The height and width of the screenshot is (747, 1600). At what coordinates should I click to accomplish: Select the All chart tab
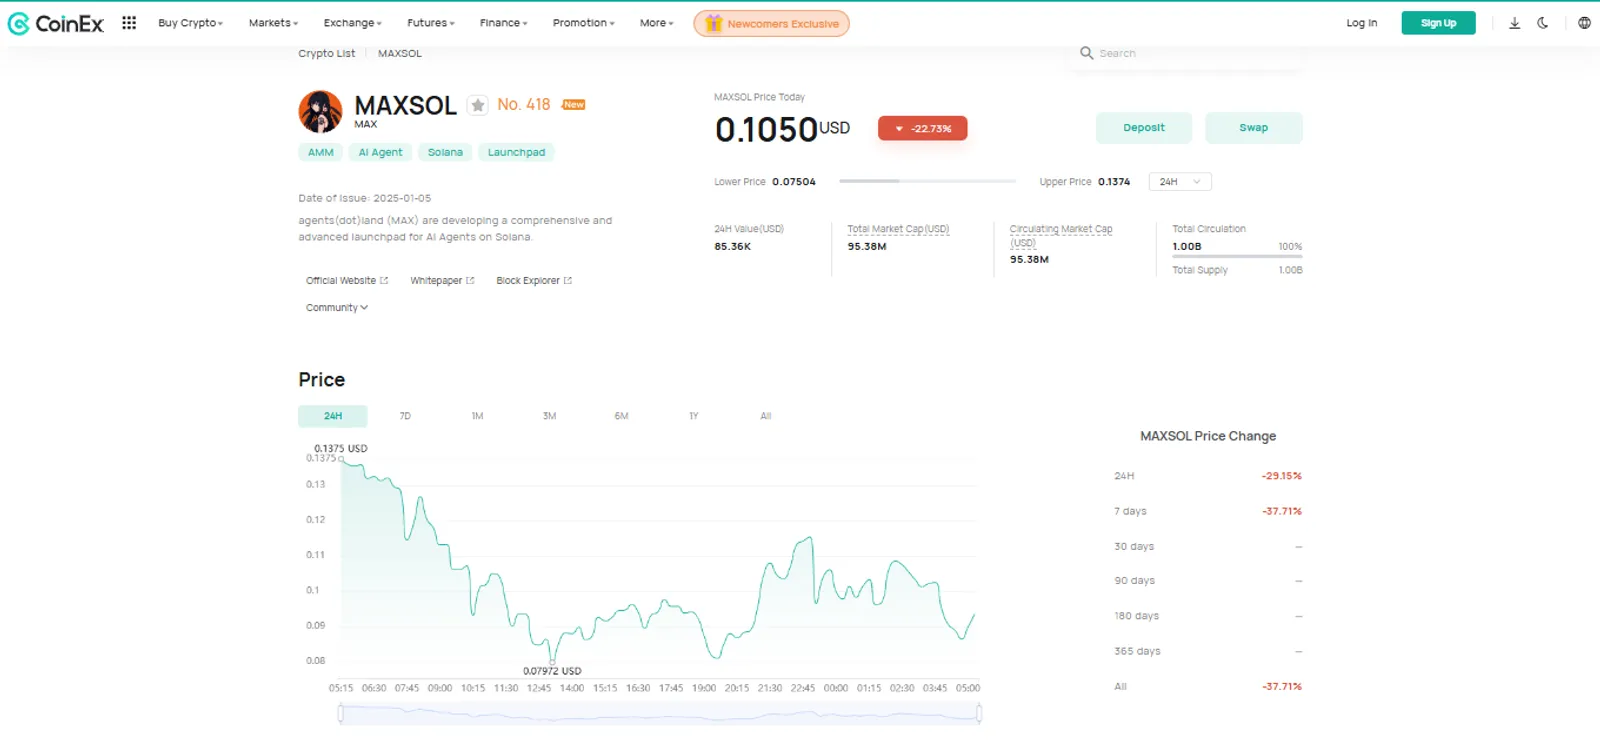[x=765, y=416]
